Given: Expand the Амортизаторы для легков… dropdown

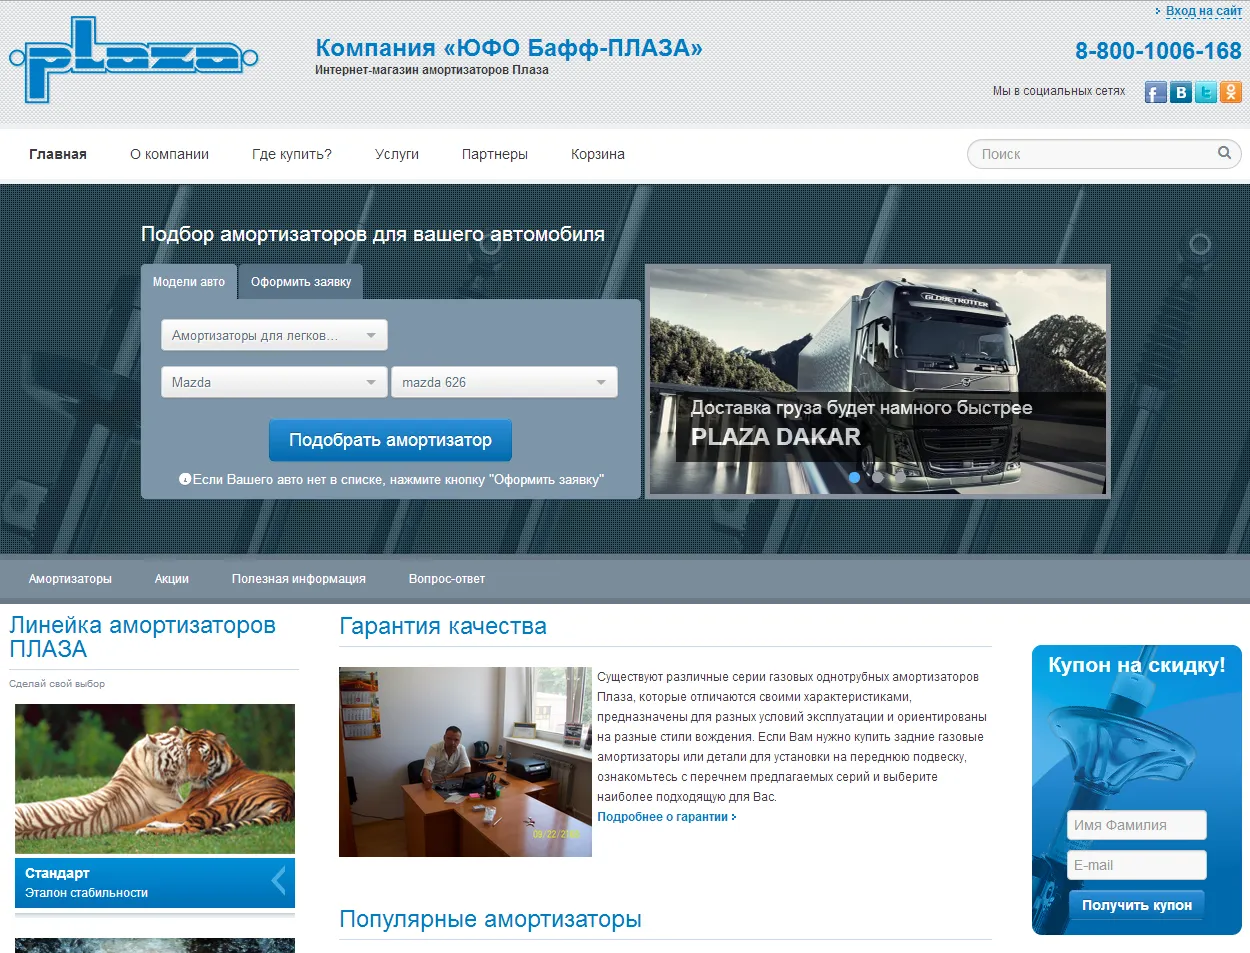Looking at the screenshot, I should pos(274,335).
